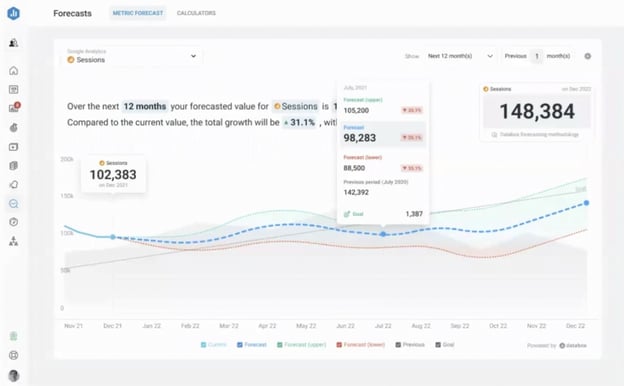This screenshot has width=624, height=386.
Task: Click the Dec 21 data point on chart
Action: (113, 237)
